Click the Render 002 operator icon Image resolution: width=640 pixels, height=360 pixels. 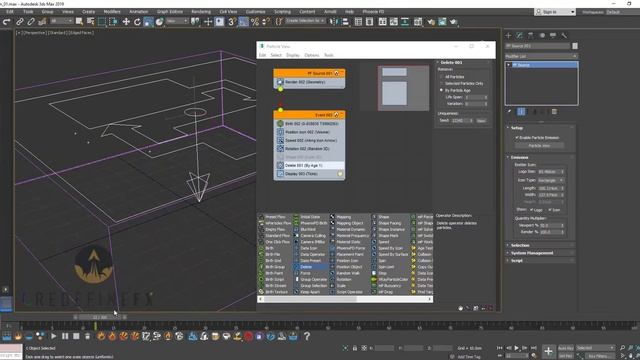pos(280,82)
